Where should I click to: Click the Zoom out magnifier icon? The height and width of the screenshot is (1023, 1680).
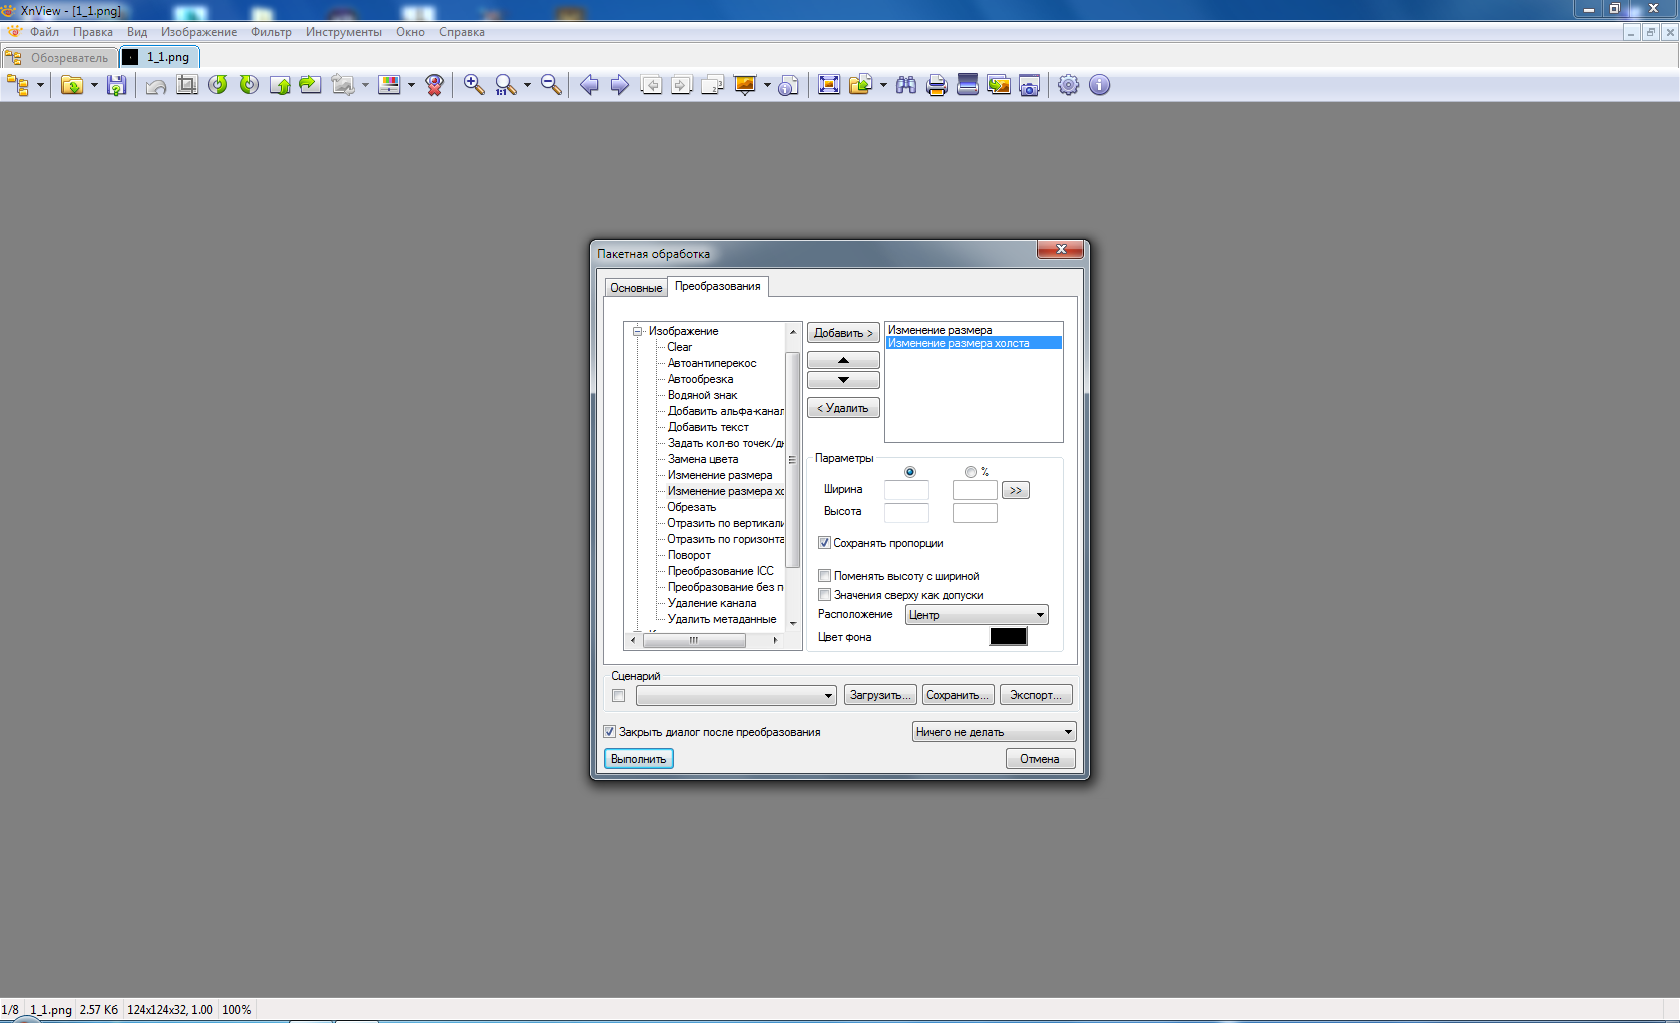click(551, 86)
